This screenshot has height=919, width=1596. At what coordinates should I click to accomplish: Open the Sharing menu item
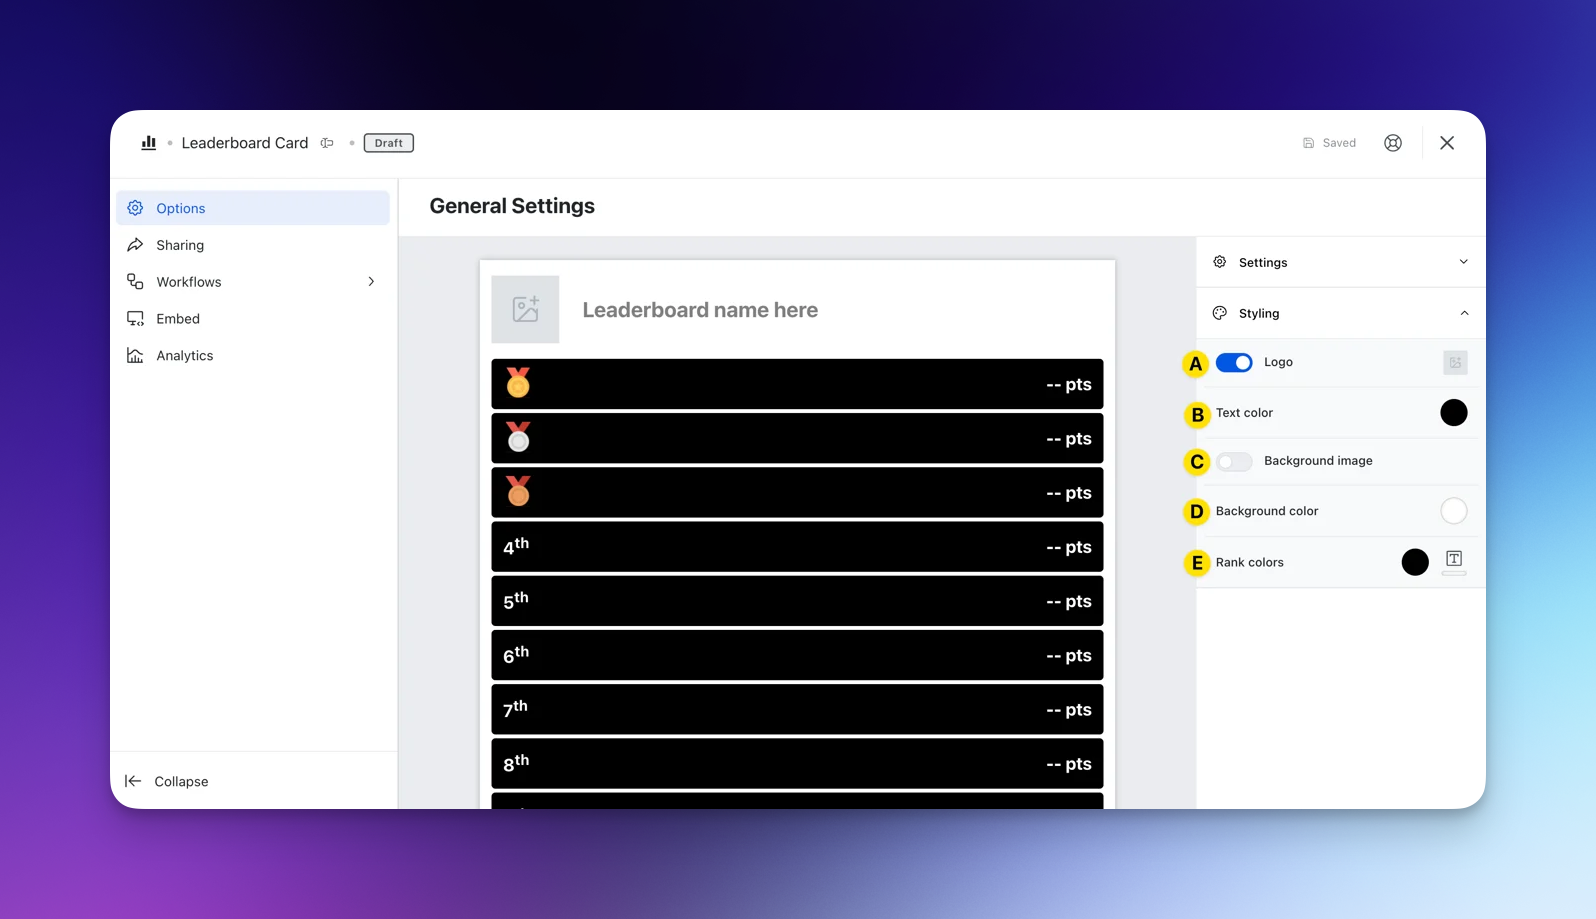pos(180,245)
